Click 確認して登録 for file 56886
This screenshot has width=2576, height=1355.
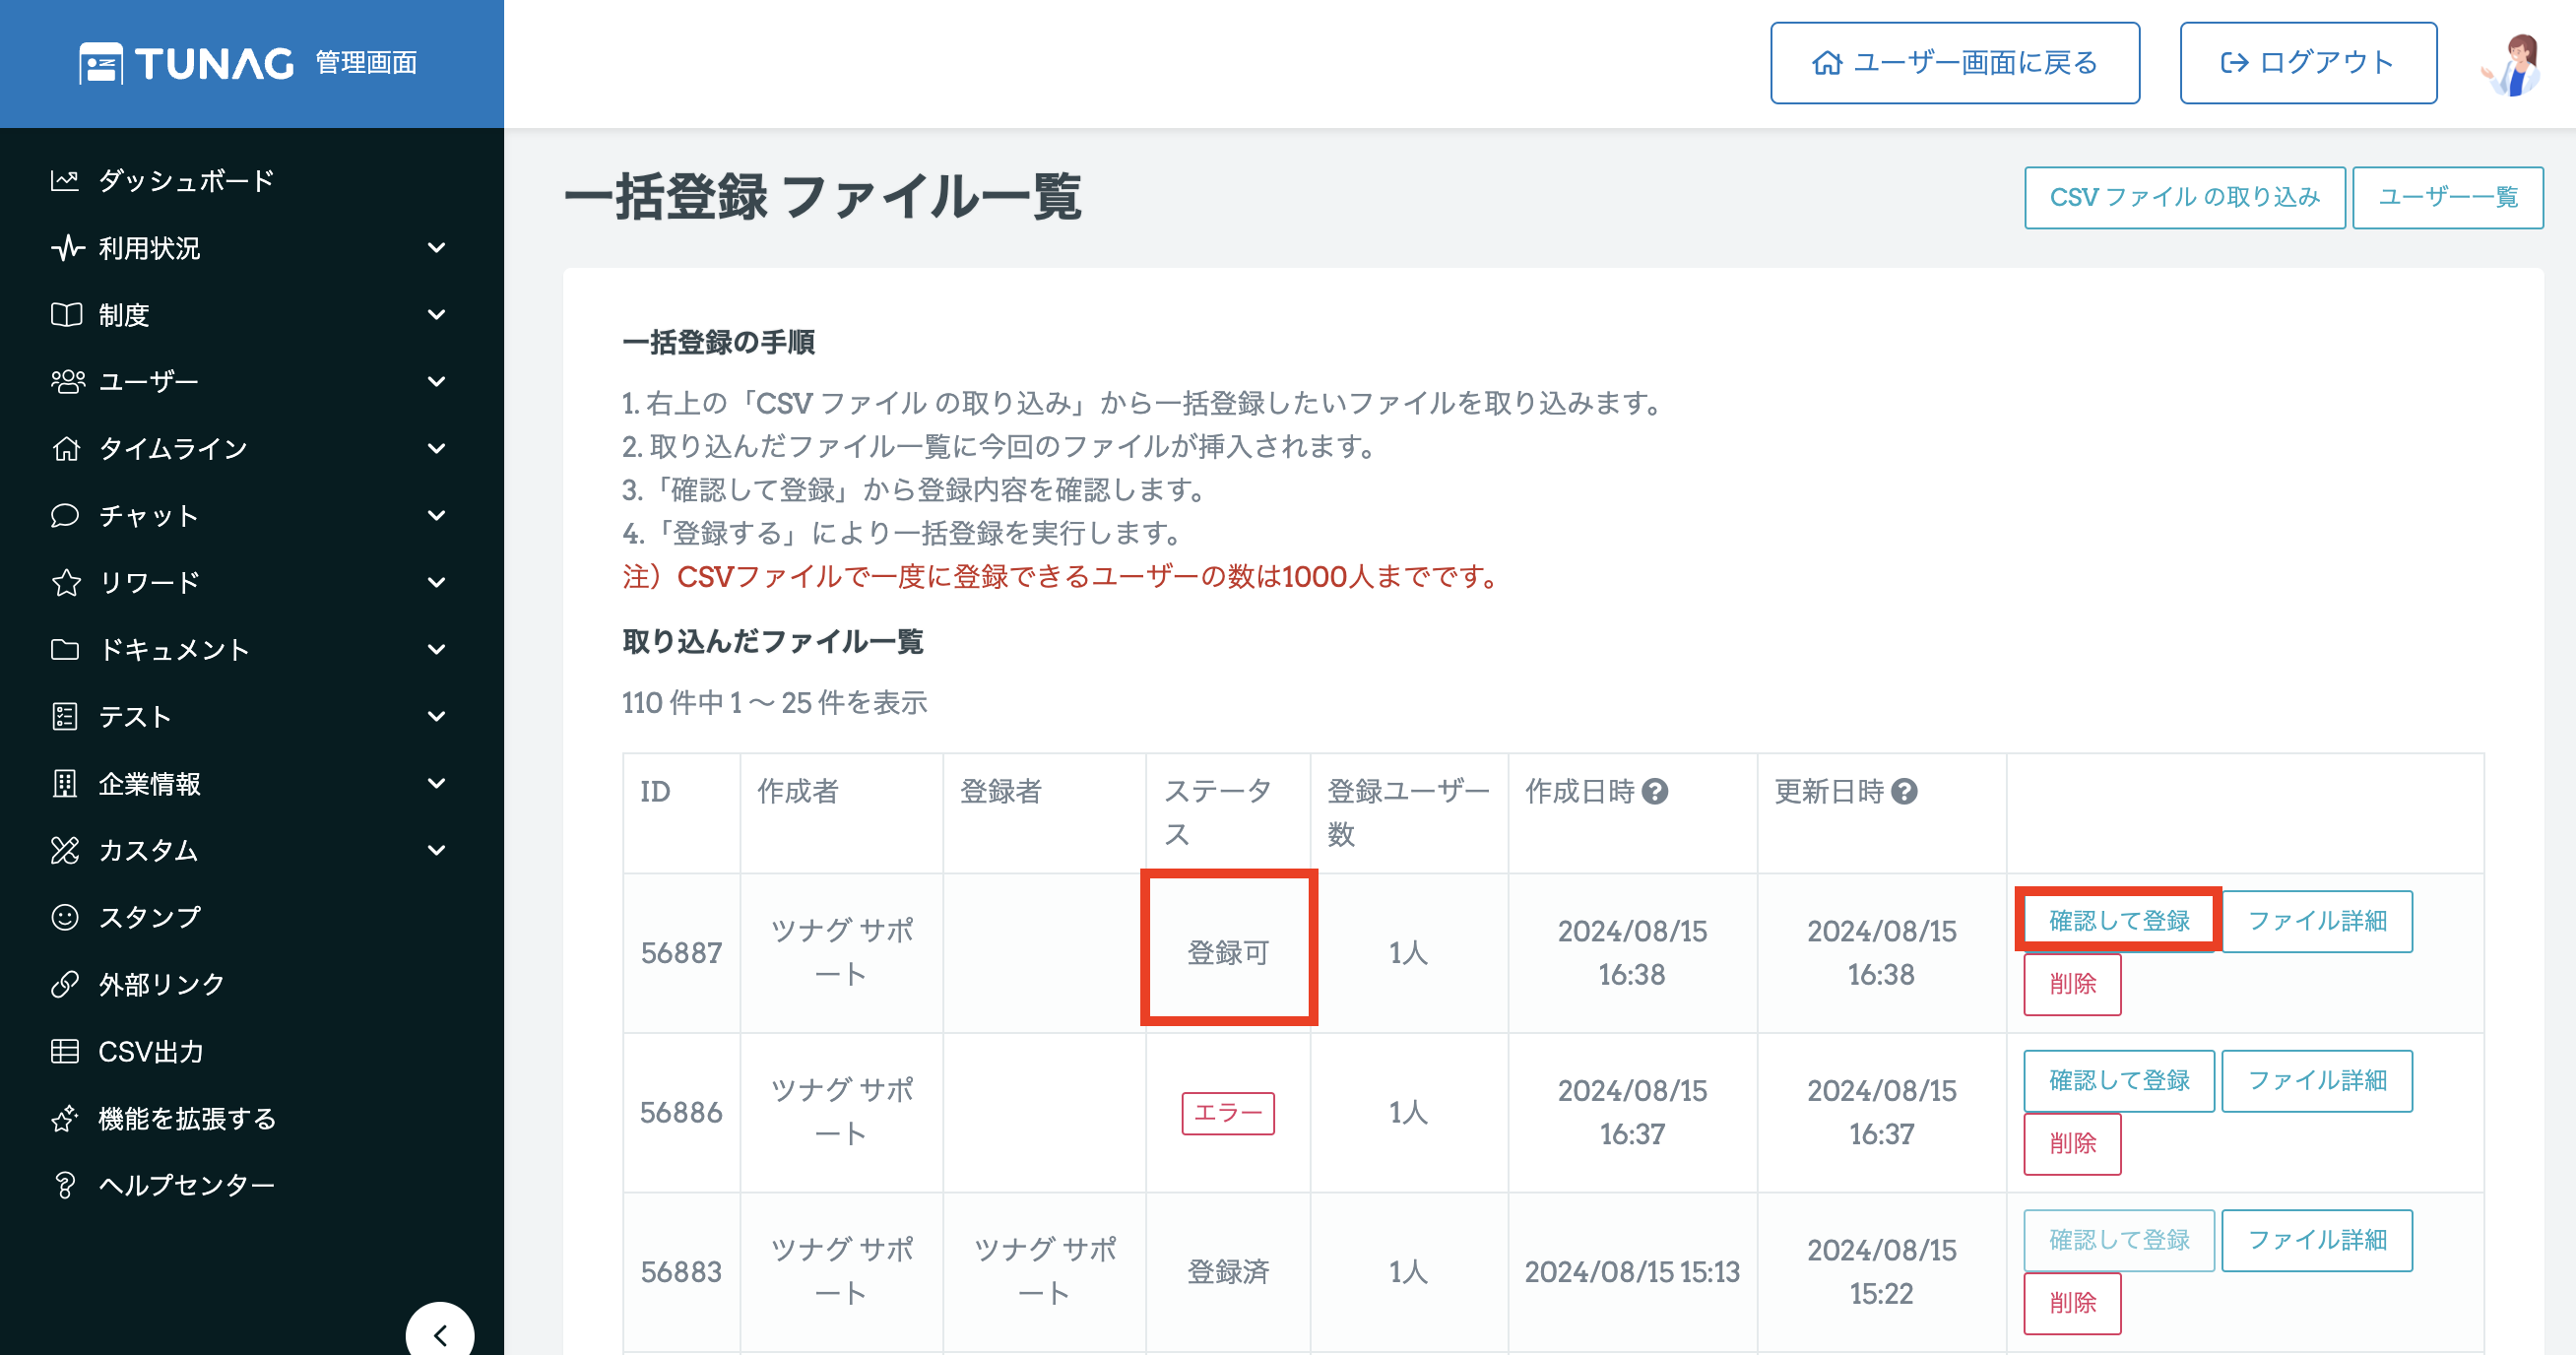pyautogui.click(x=2119, y=1080)
